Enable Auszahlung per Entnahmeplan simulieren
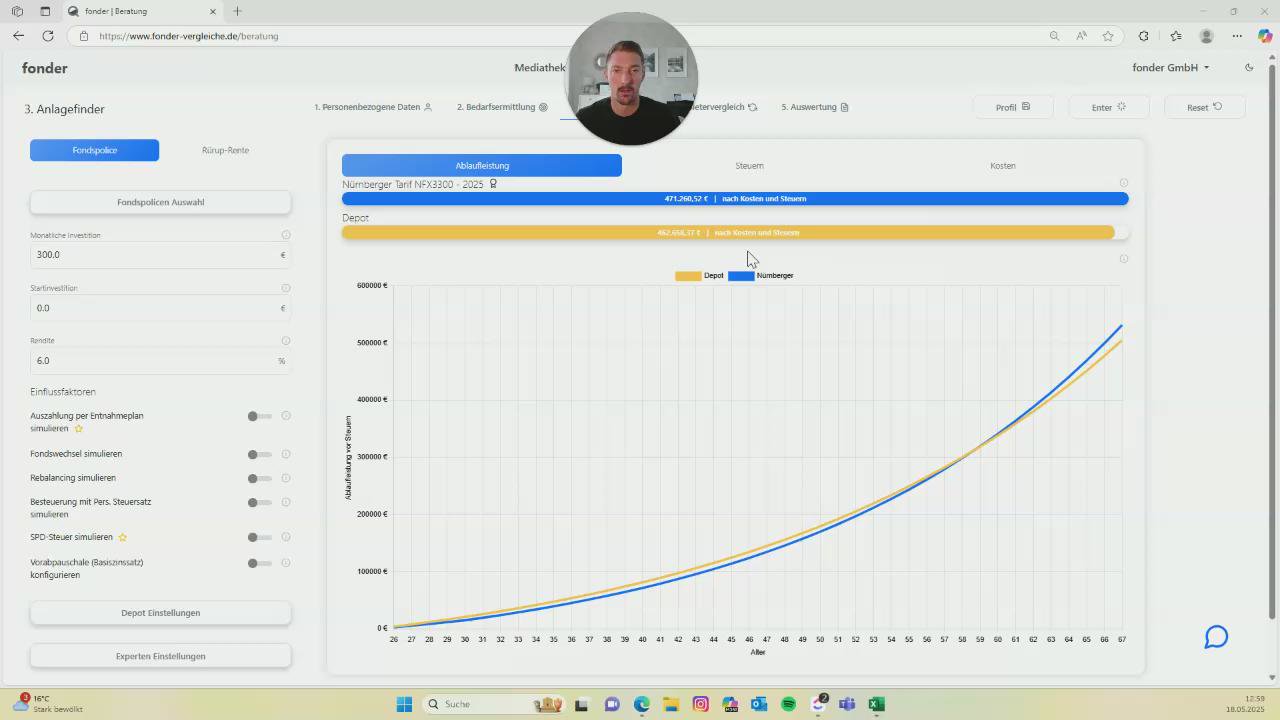 point(259,416)
